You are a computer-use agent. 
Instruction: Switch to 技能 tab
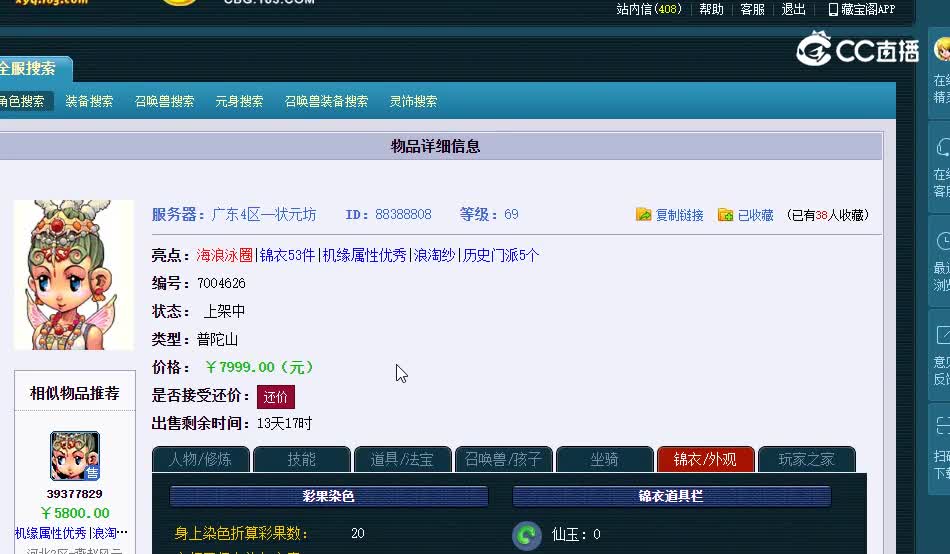pos(302,459)
